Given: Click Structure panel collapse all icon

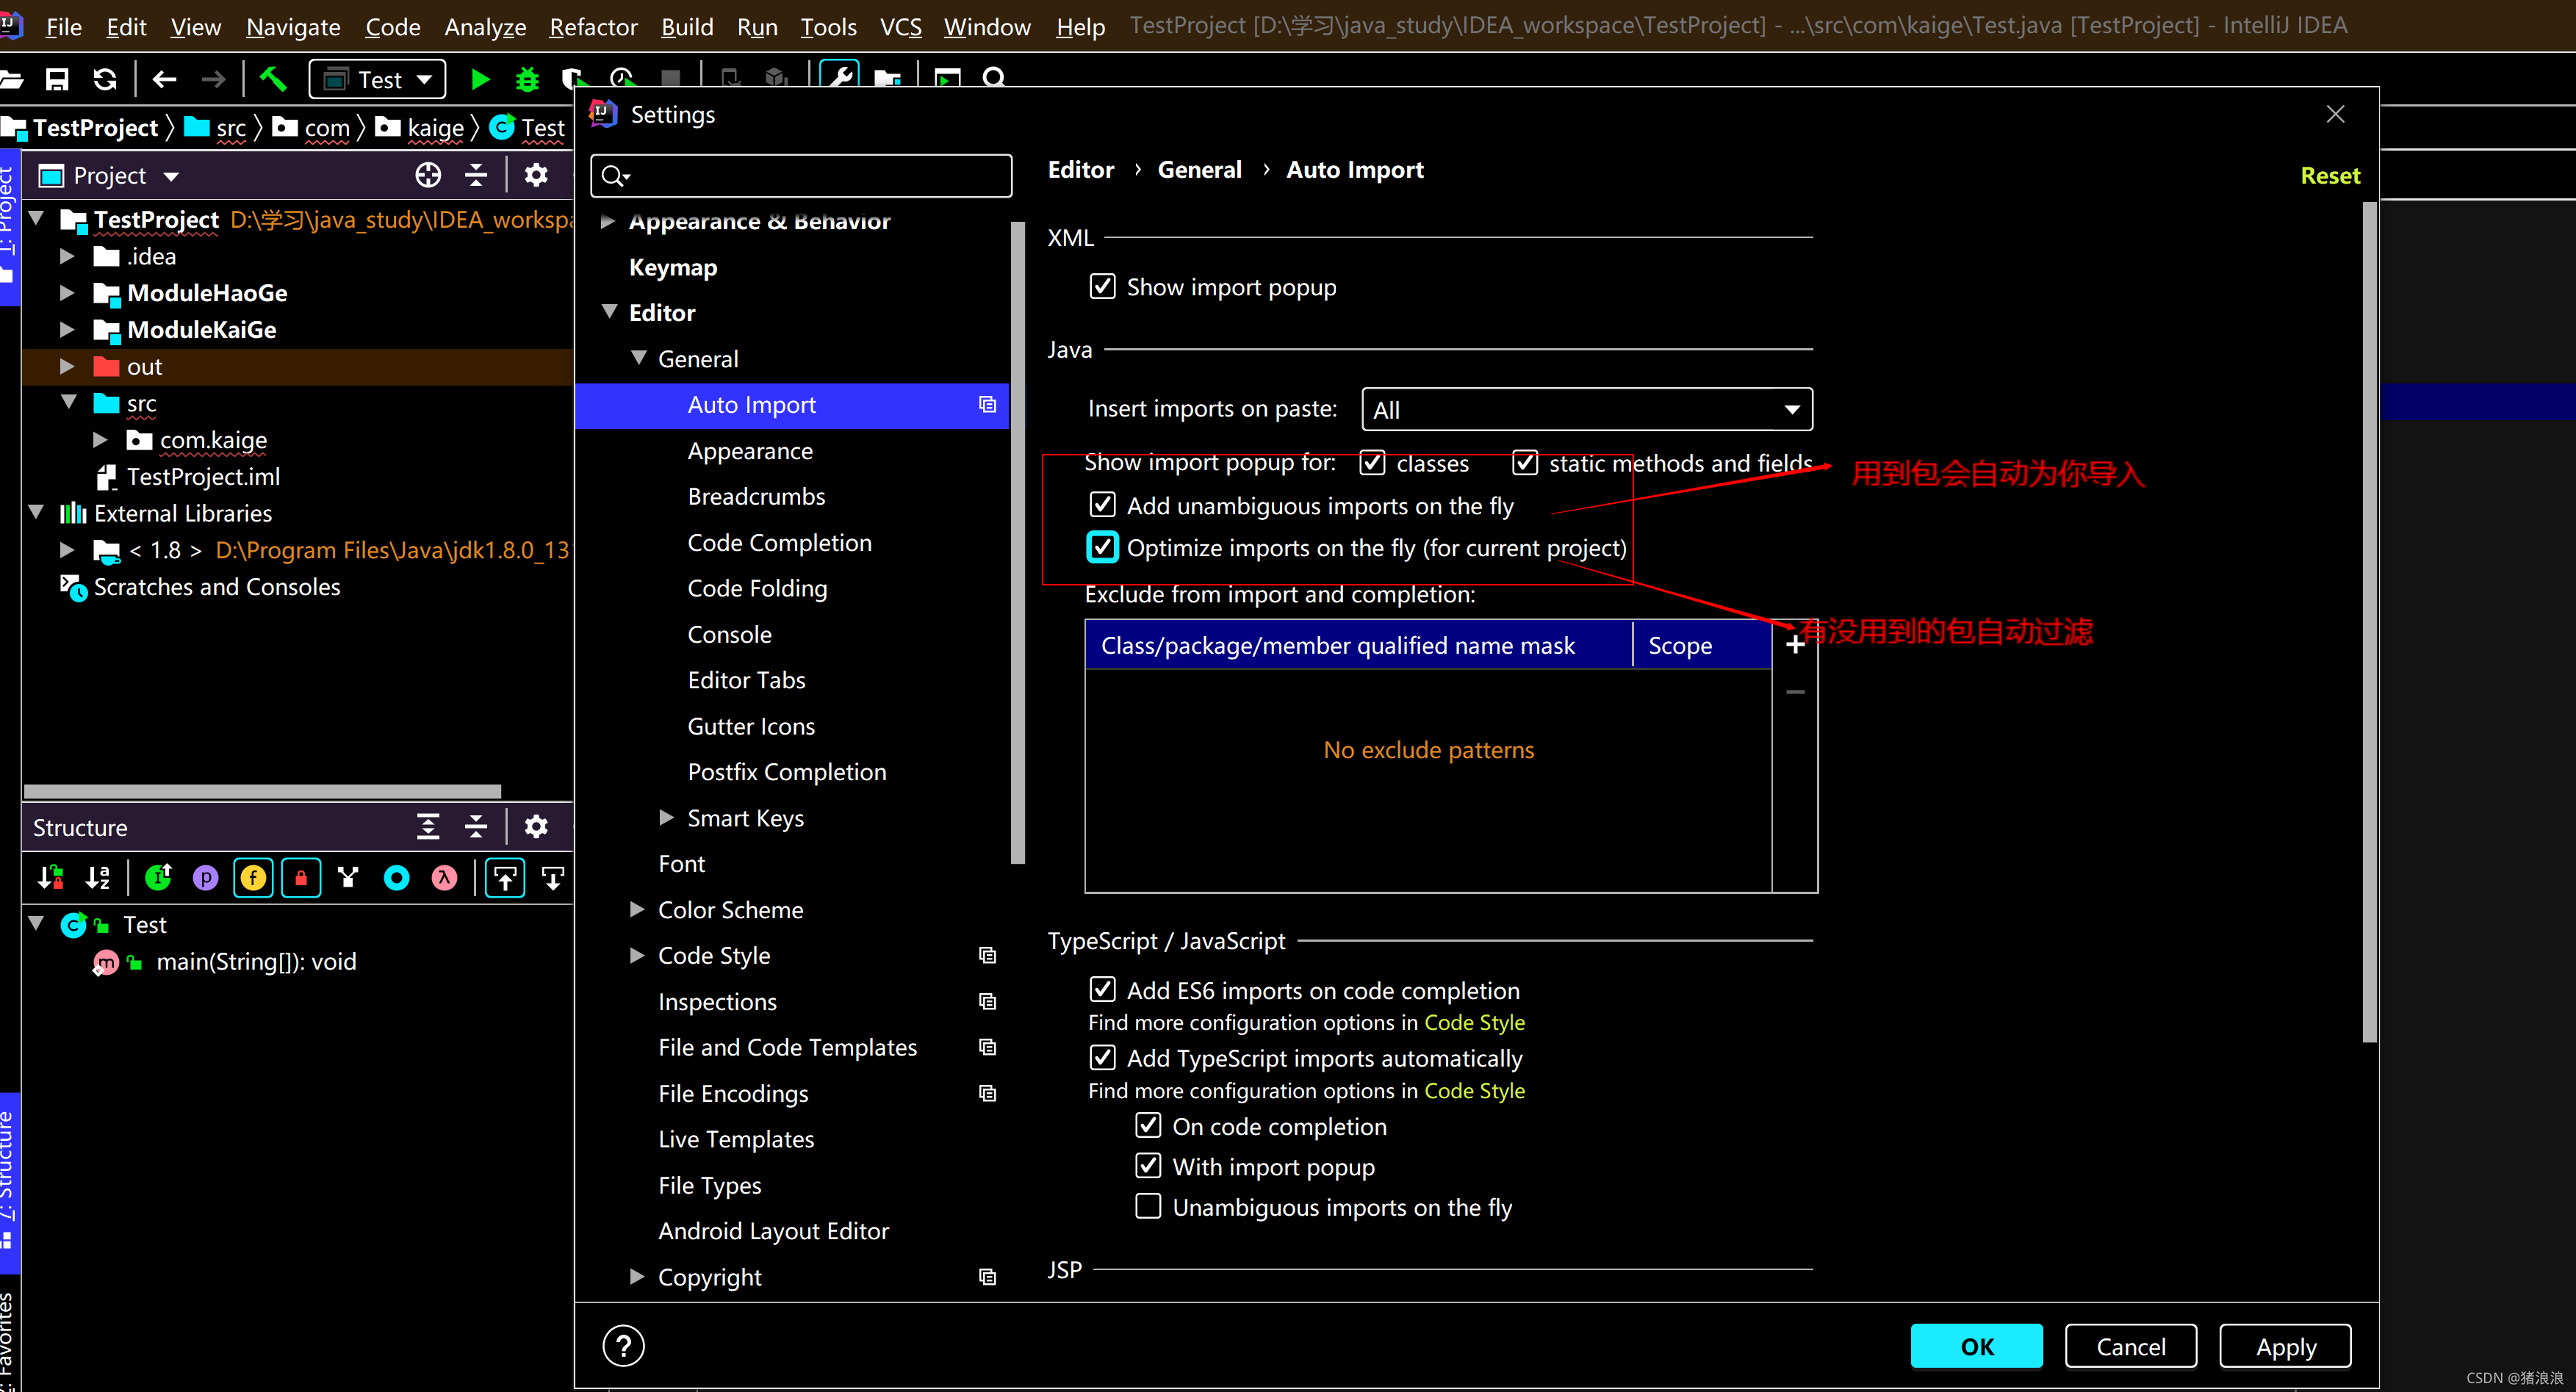Looking at the screenshot, I should 476,826.
